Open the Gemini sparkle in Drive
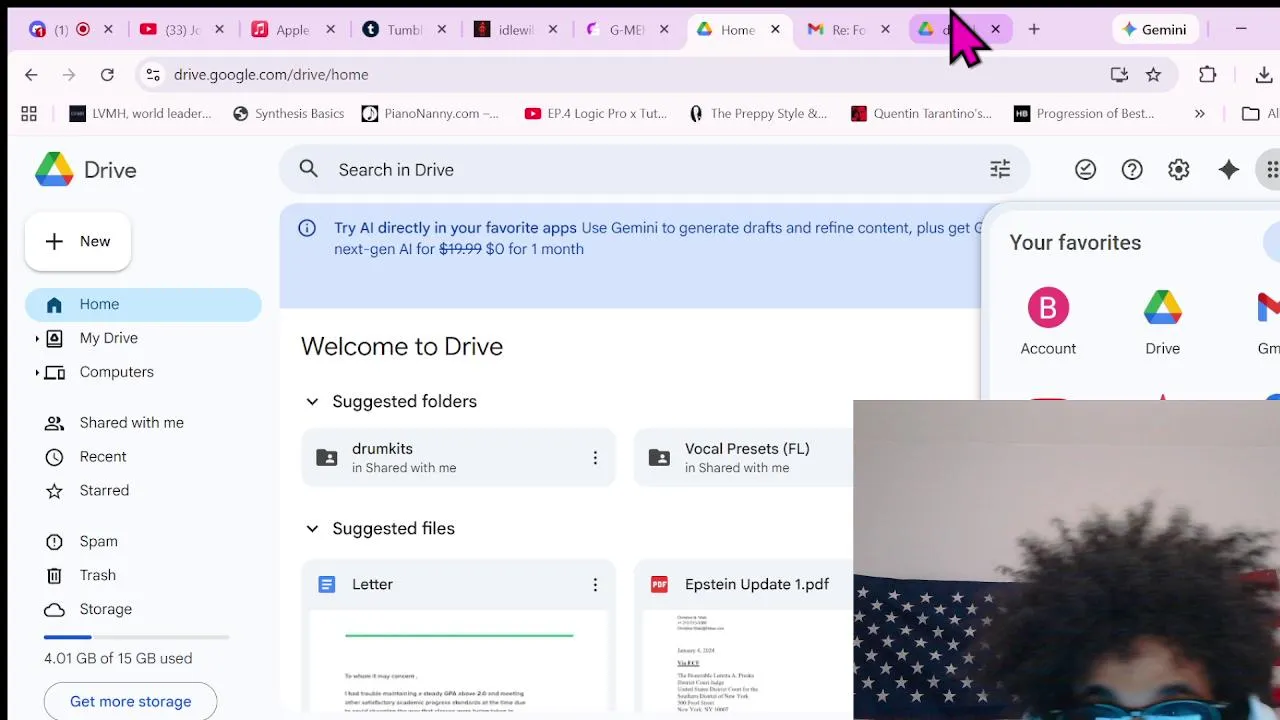This screenshot has width=1280, height=720. 1229,170
